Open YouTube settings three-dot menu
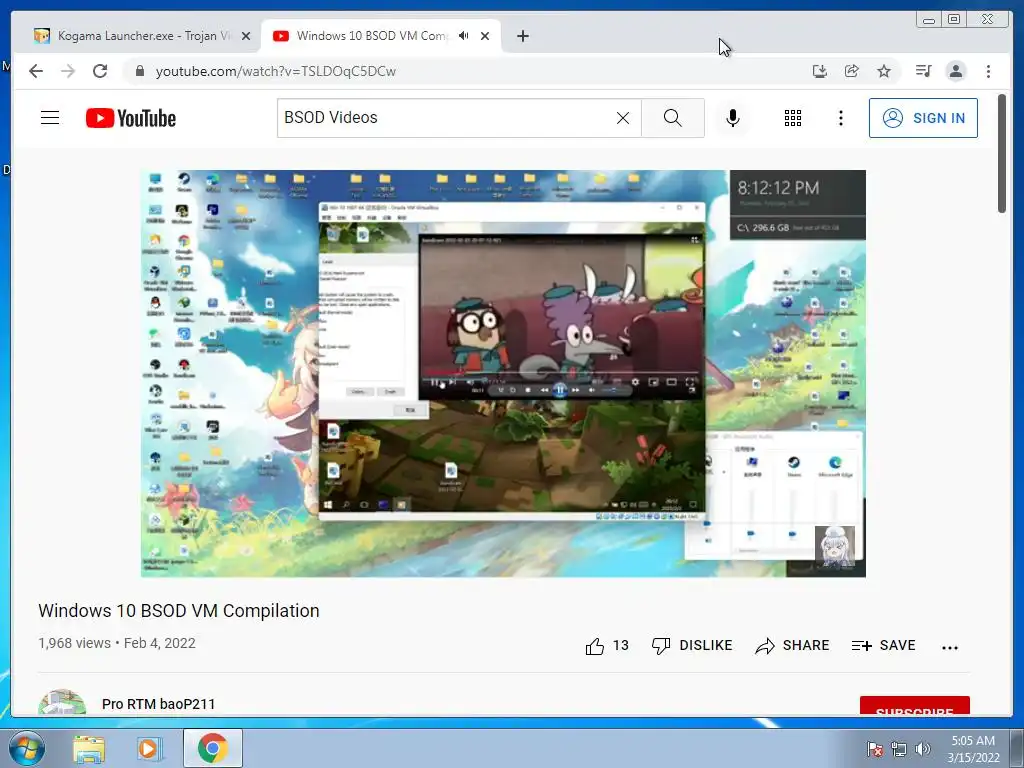The width and height of the screenshot is (1024, 768). tap(840, 118)
